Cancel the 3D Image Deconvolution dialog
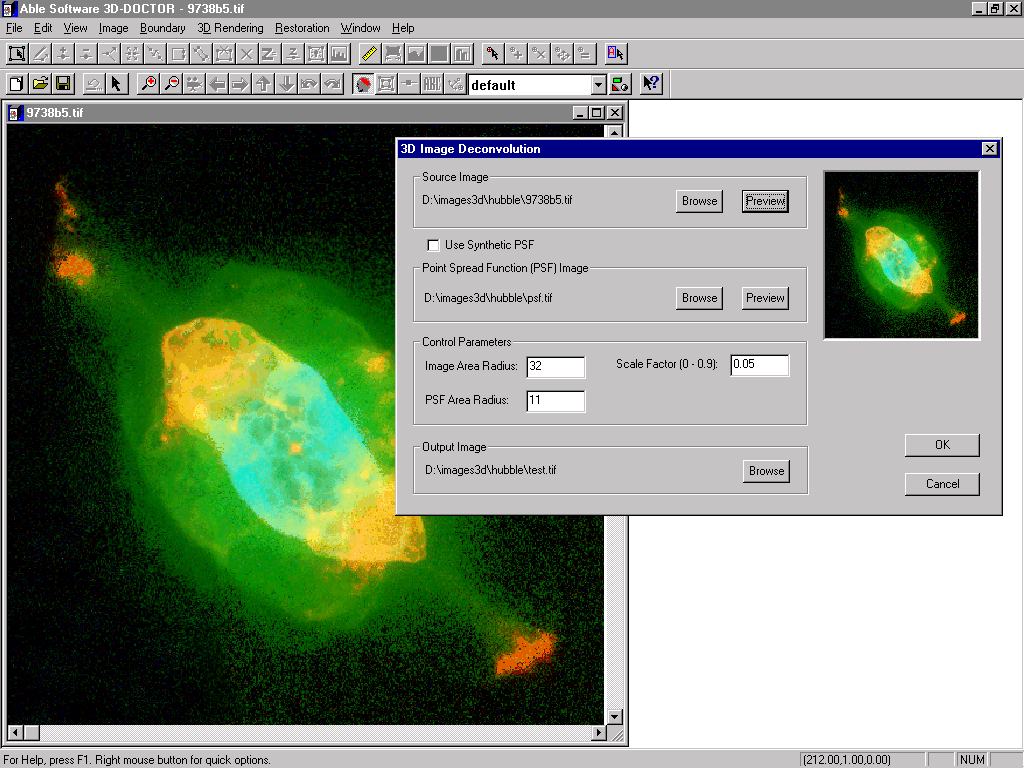1024x768 pixels. (x=942, y=484)
